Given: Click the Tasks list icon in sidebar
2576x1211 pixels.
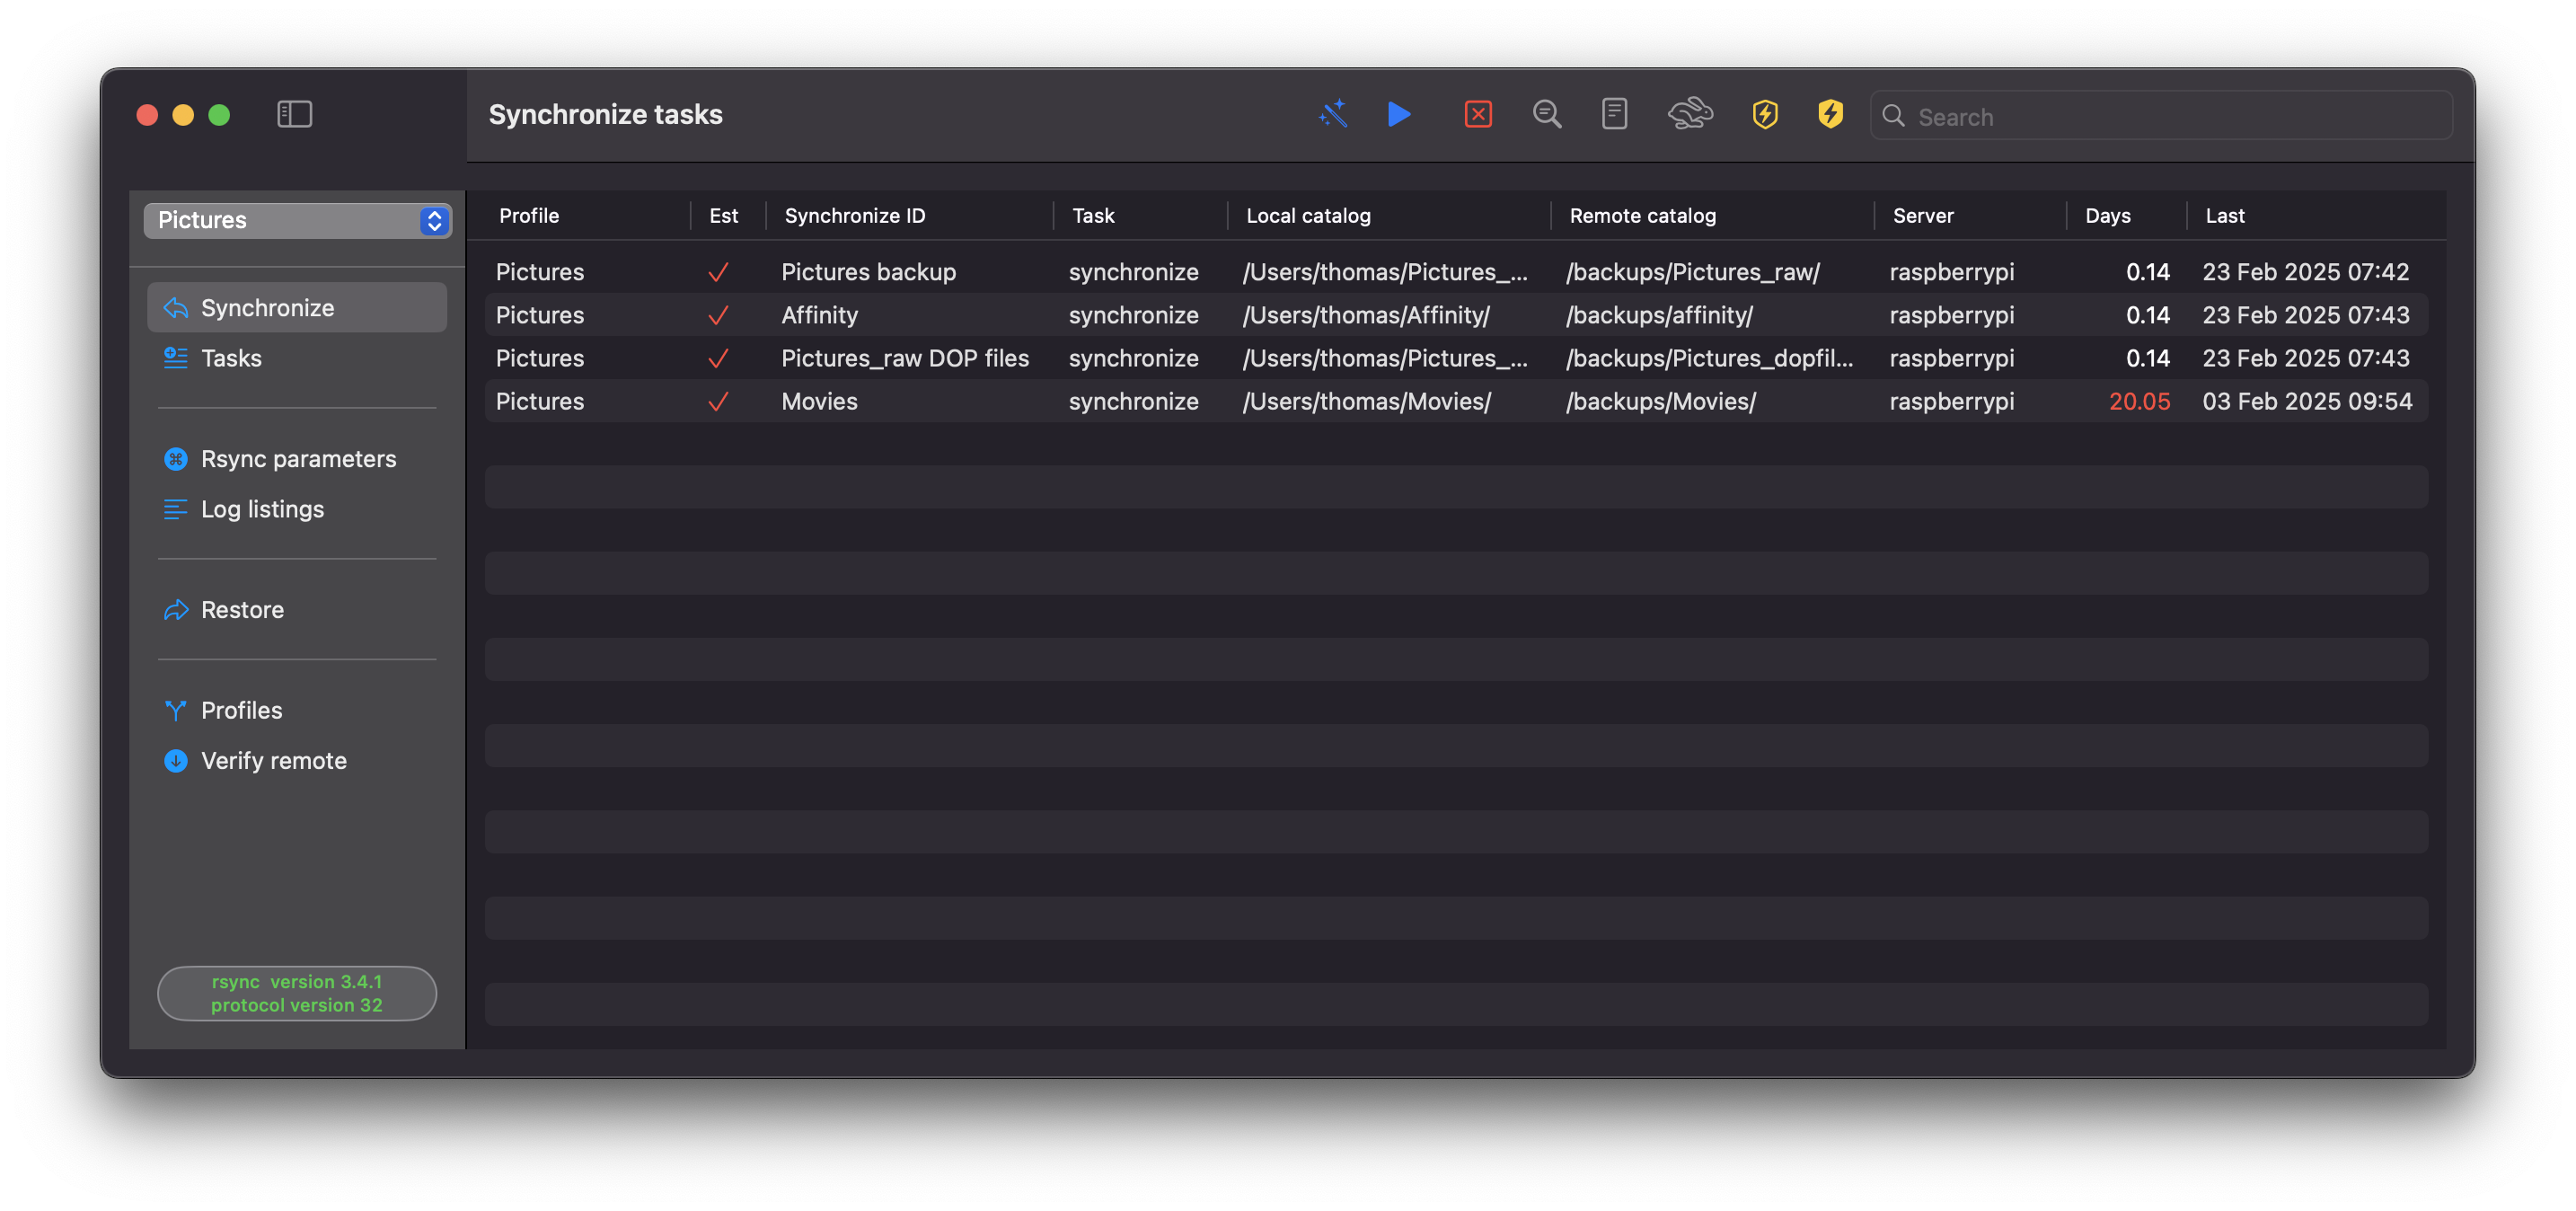Looking at the screenshot, I should click(176, 357).
